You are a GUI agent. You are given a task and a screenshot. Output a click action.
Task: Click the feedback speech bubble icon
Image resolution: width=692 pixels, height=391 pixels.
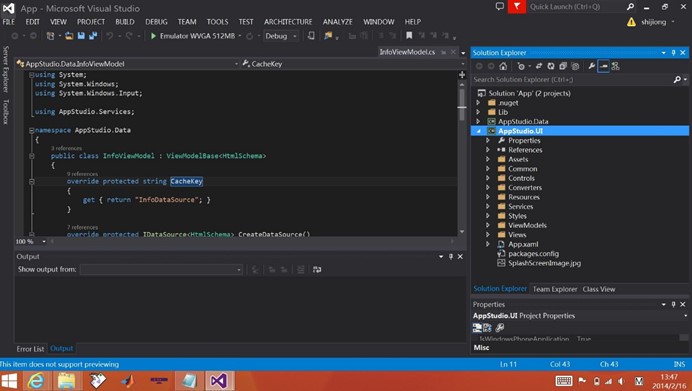pos(500,6)
